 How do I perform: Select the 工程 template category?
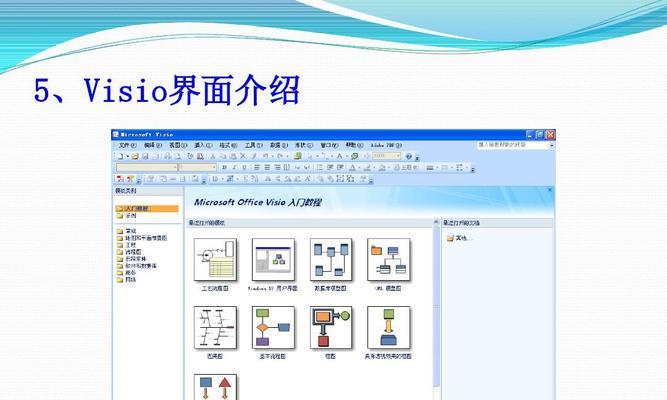(x=127, y=245)
